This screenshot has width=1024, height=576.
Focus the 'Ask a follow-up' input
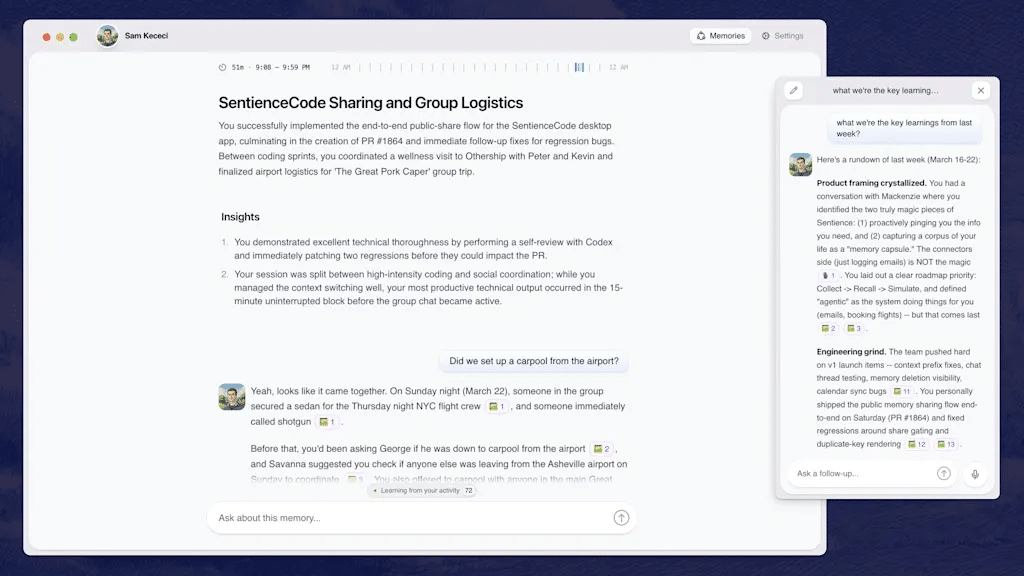[x=860, y=474]
